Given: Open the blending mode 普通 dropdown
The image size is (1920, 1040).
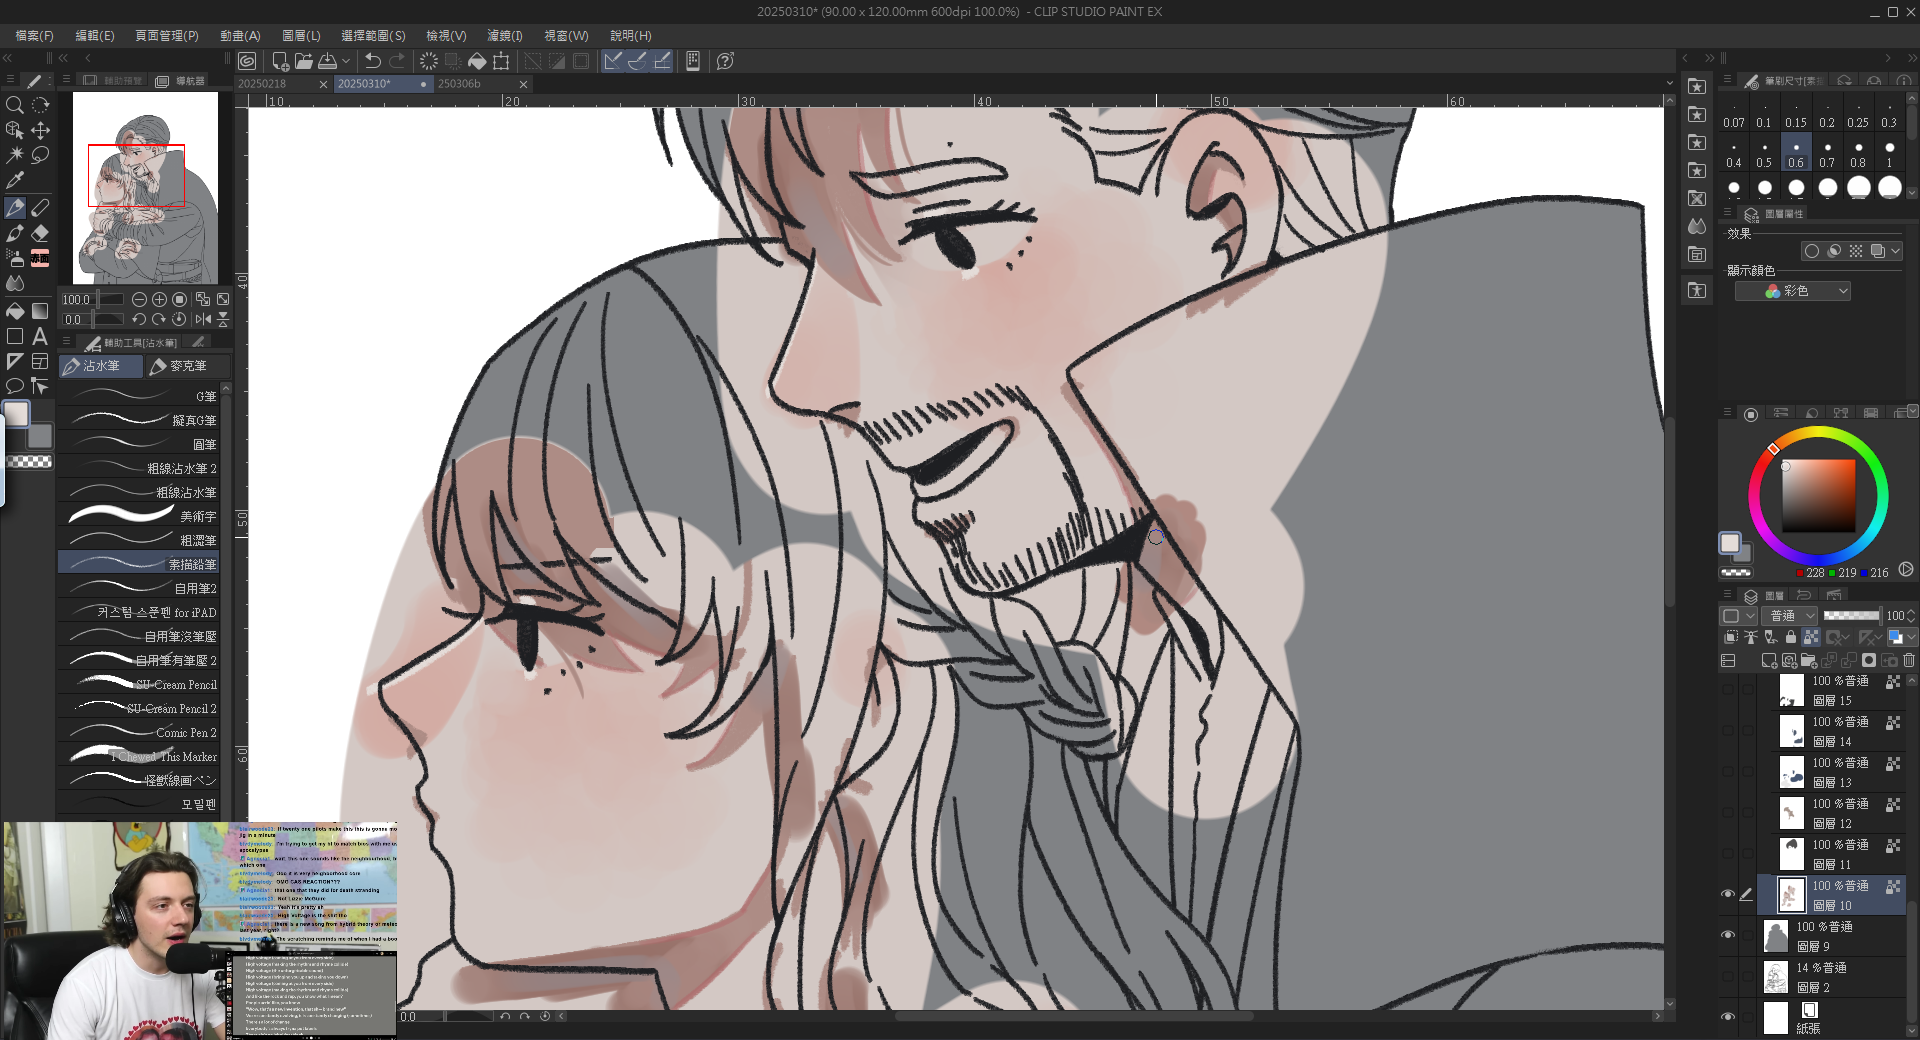Looking at the screenshot, I should 1791,615.
